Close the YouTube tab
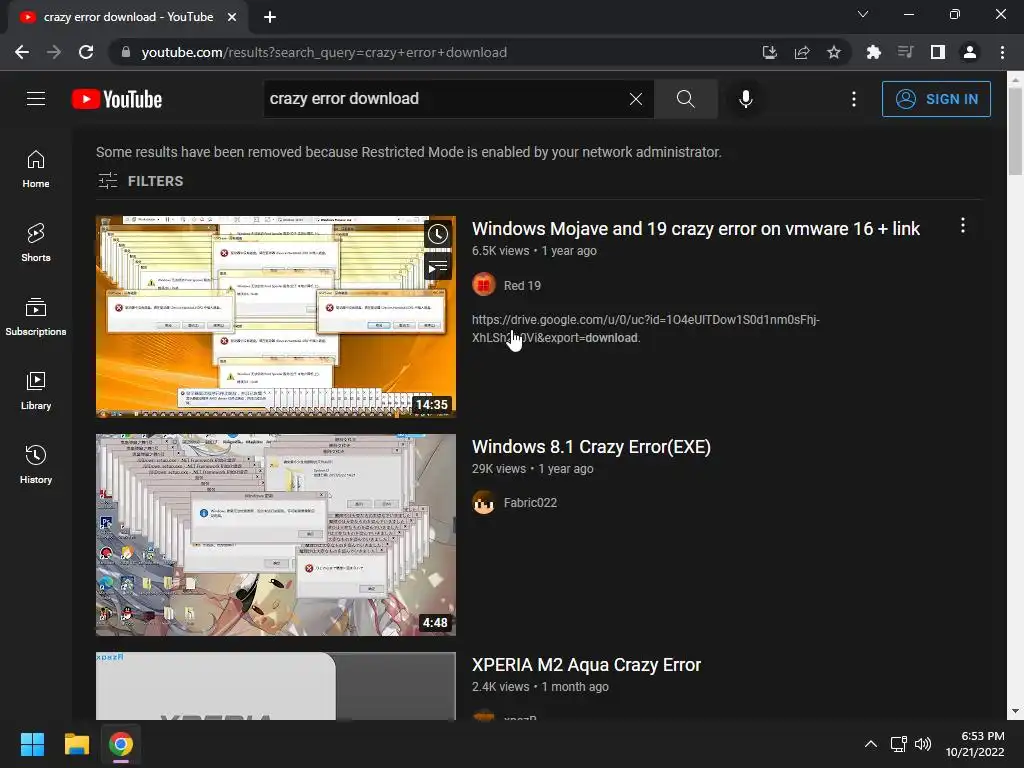 [232, 17]
